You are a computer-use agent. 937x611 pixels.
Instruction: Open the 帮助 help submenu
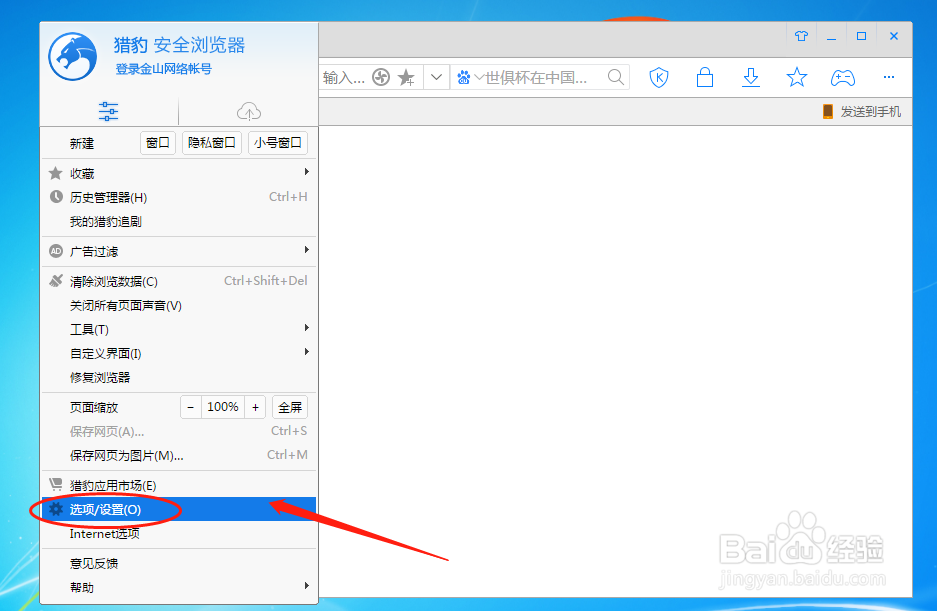click(x=179, y=587)
